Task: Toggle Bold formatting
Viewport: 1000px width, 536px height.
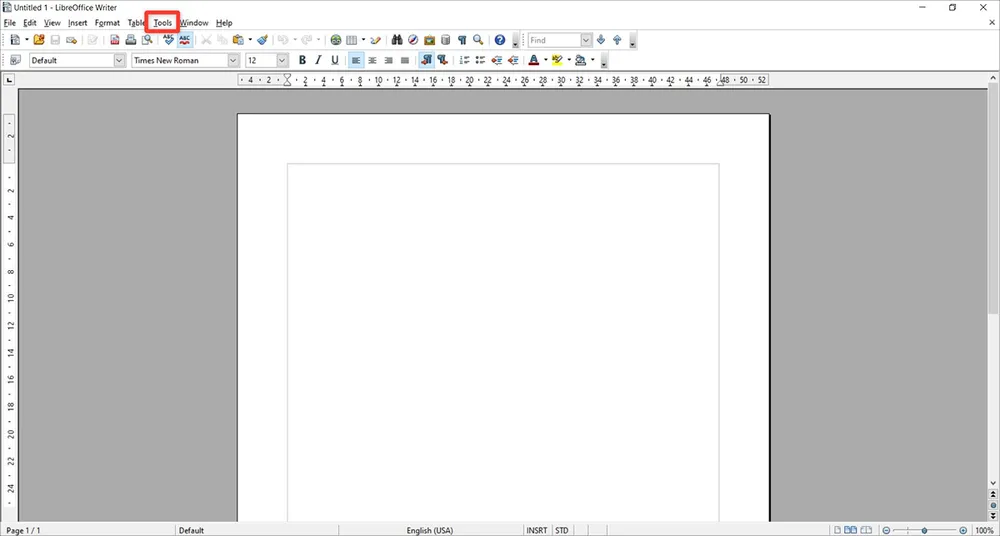Action: (302, 60)
